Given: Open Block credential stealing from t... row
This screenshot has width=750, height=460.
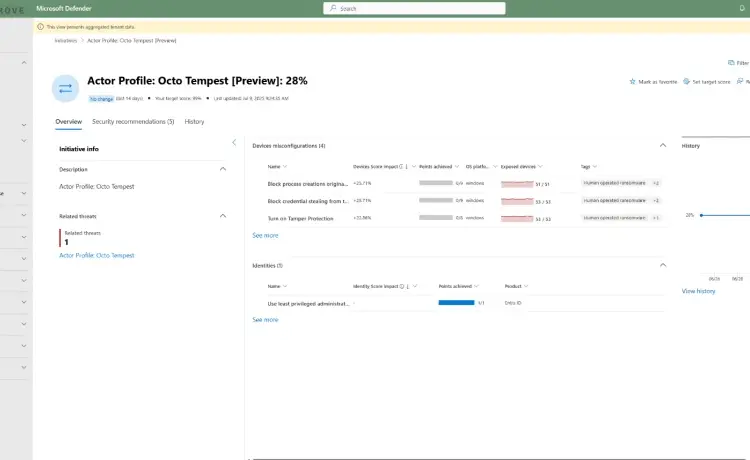Looking at the screenshot, I should (x=308, y=201).
